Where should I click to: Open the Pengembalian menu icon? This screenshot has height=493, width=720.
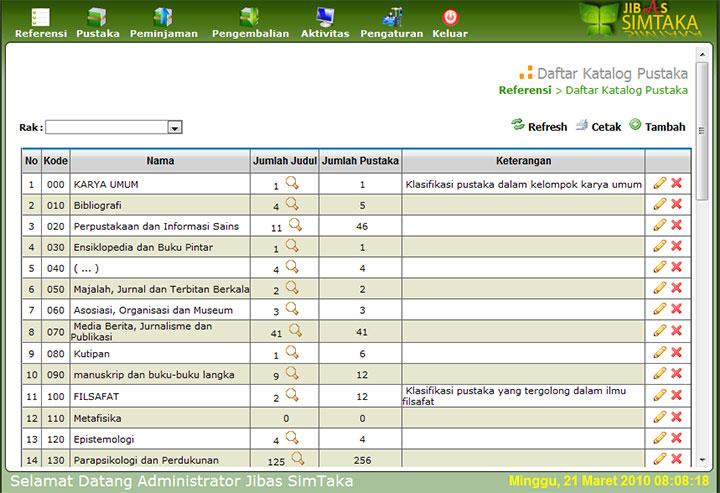(x=250, y=17)
